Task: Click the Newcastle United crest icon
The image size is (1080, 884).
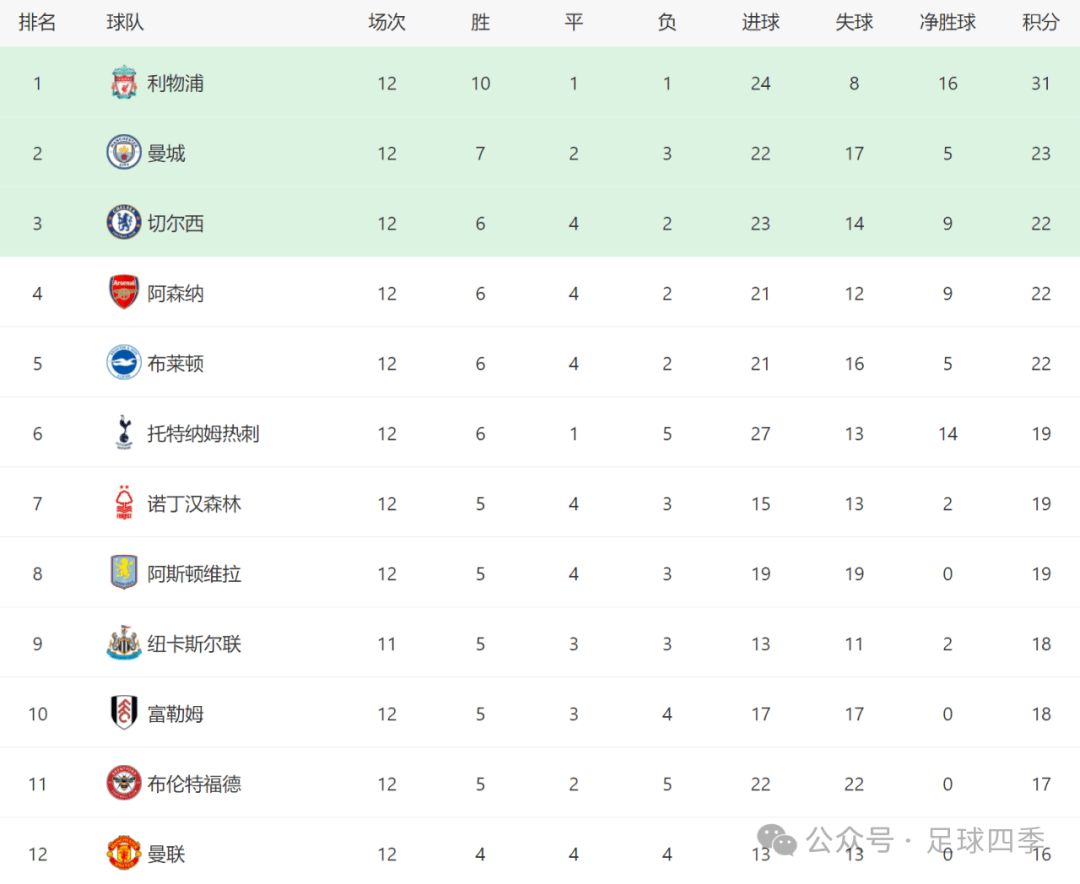Action: (x=123, y=643)
